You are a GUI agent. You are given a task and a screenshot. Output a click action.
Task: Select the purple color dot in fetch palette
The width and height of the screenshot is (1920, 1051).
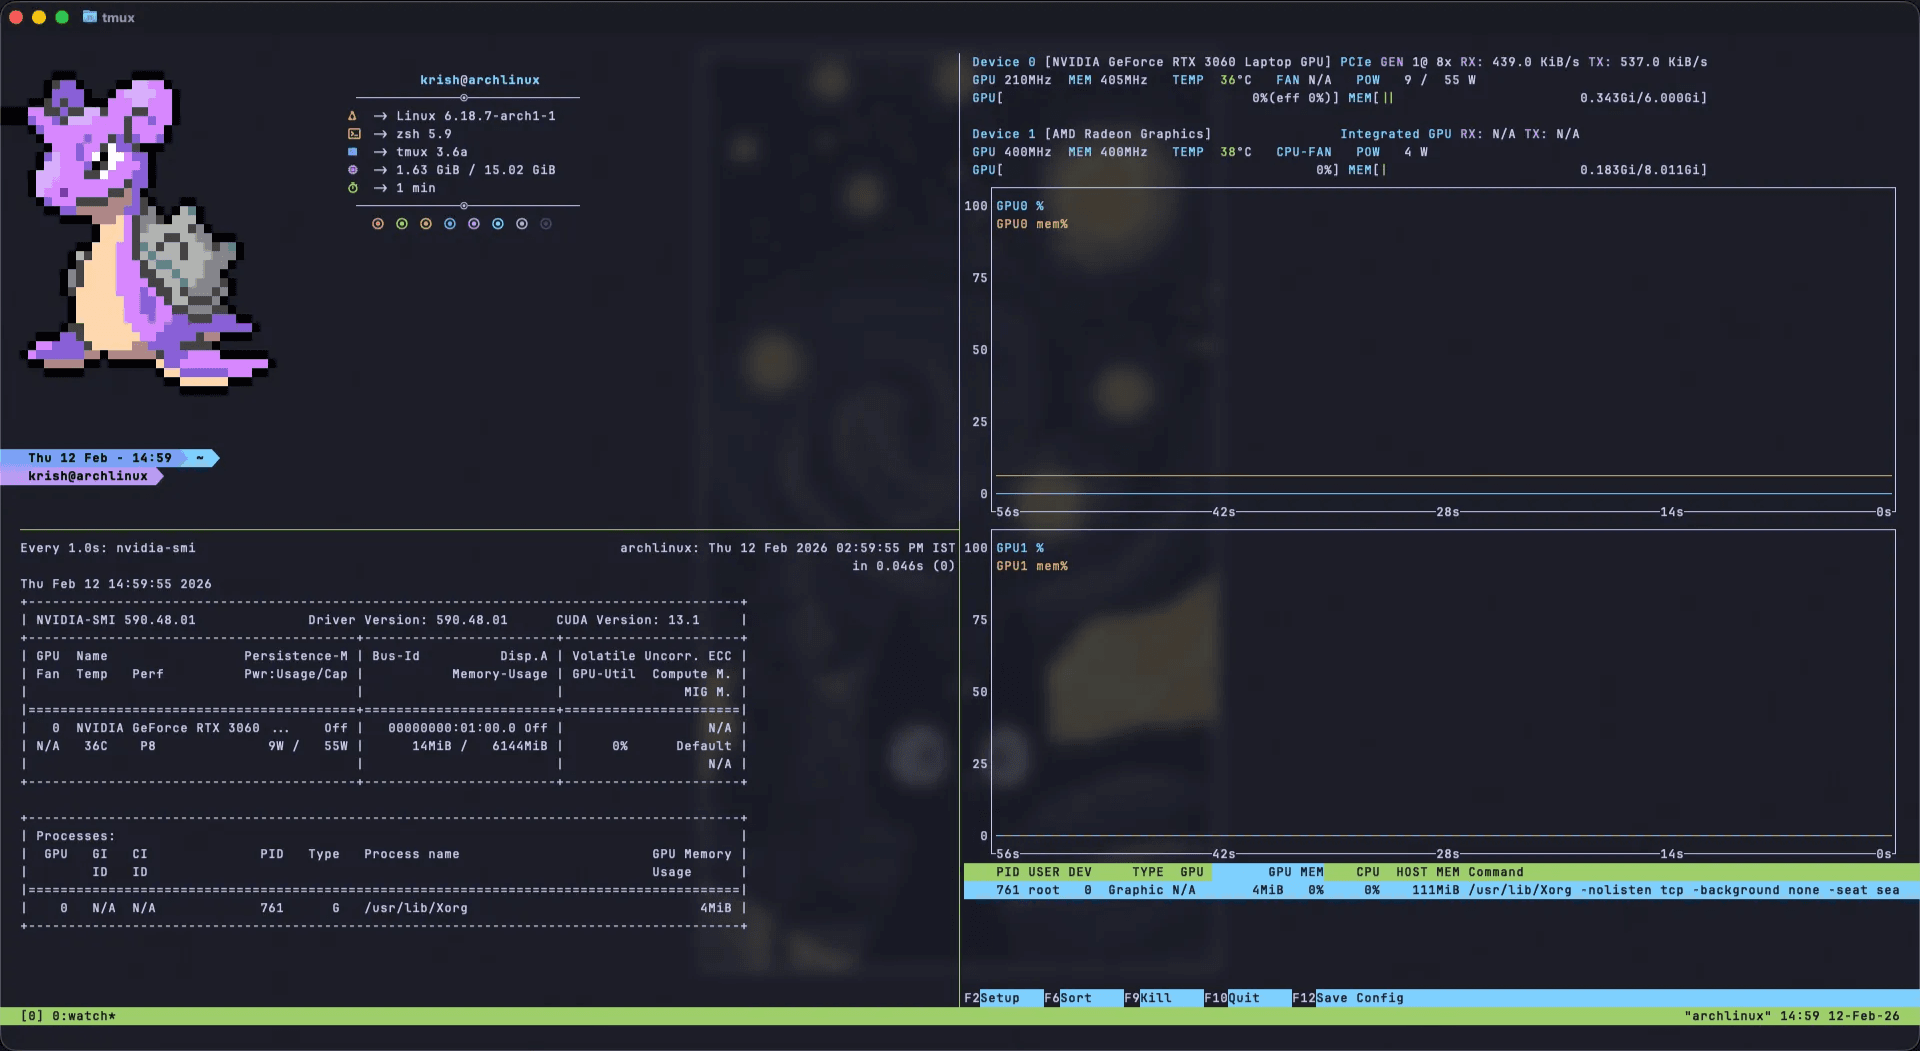point(474,224)
